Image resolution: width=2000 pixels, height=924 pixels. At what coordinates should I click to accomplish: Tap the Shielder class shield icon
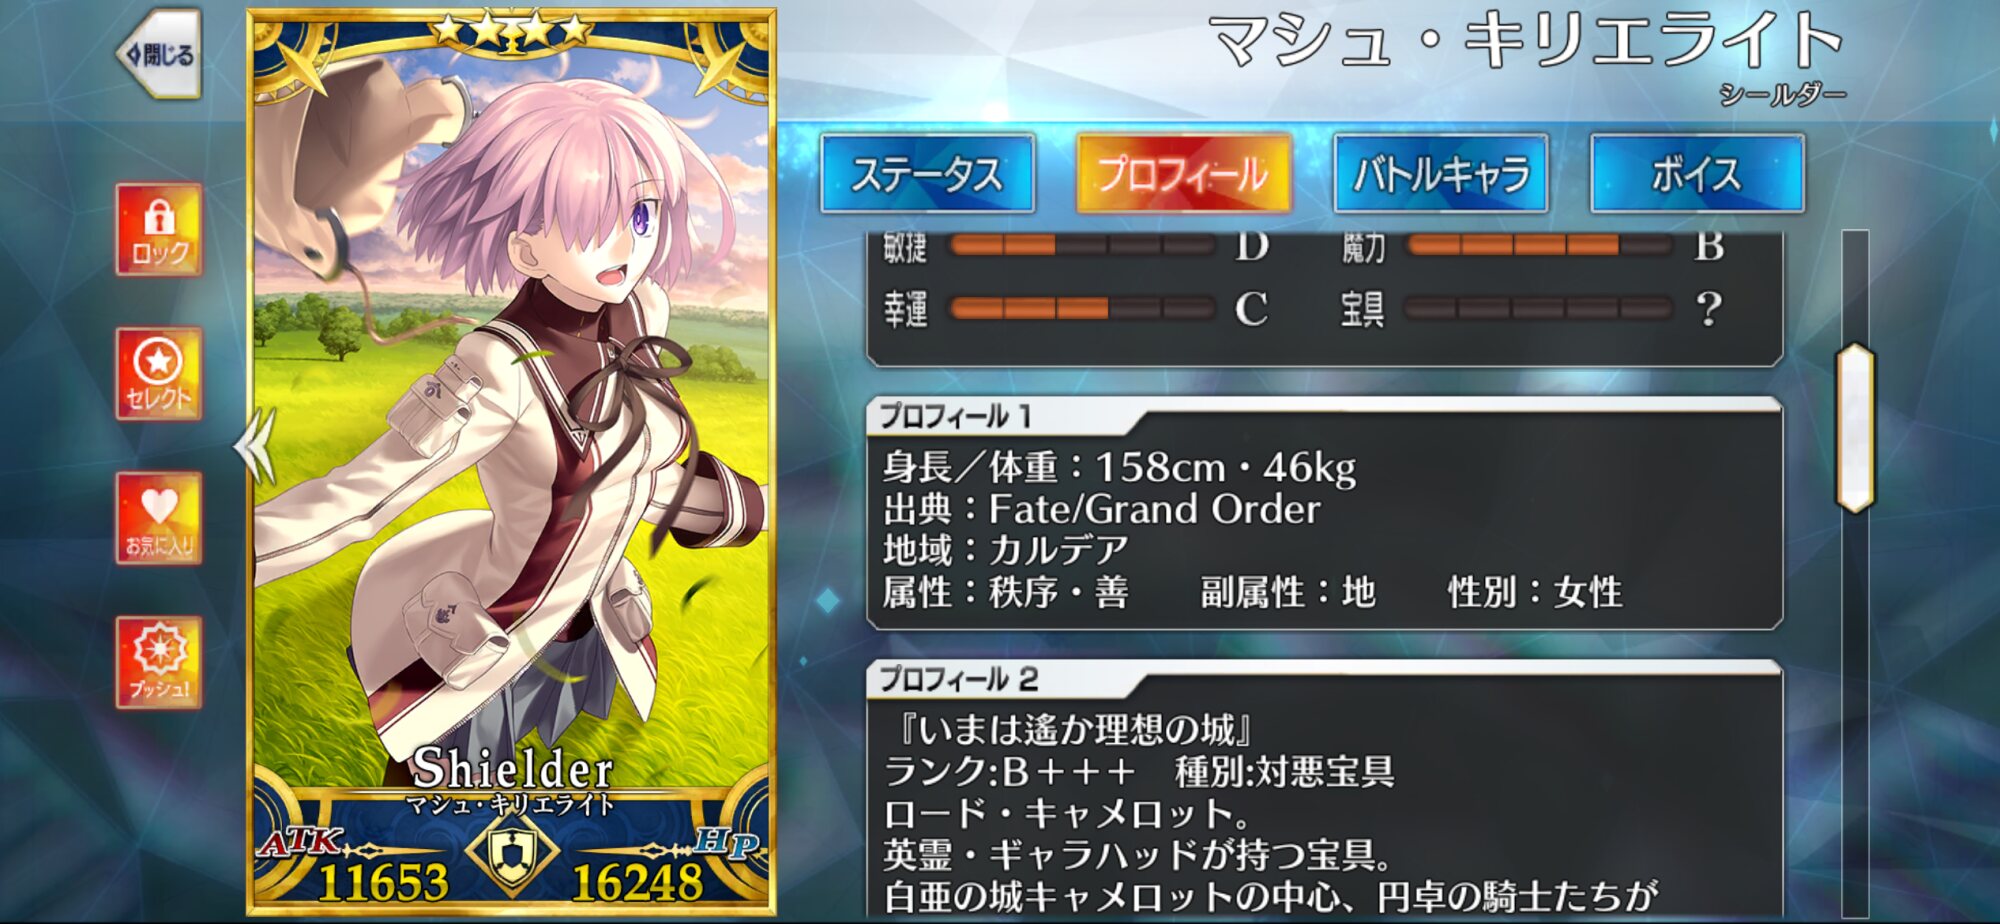pyautogui.click(x=512, y=854)
